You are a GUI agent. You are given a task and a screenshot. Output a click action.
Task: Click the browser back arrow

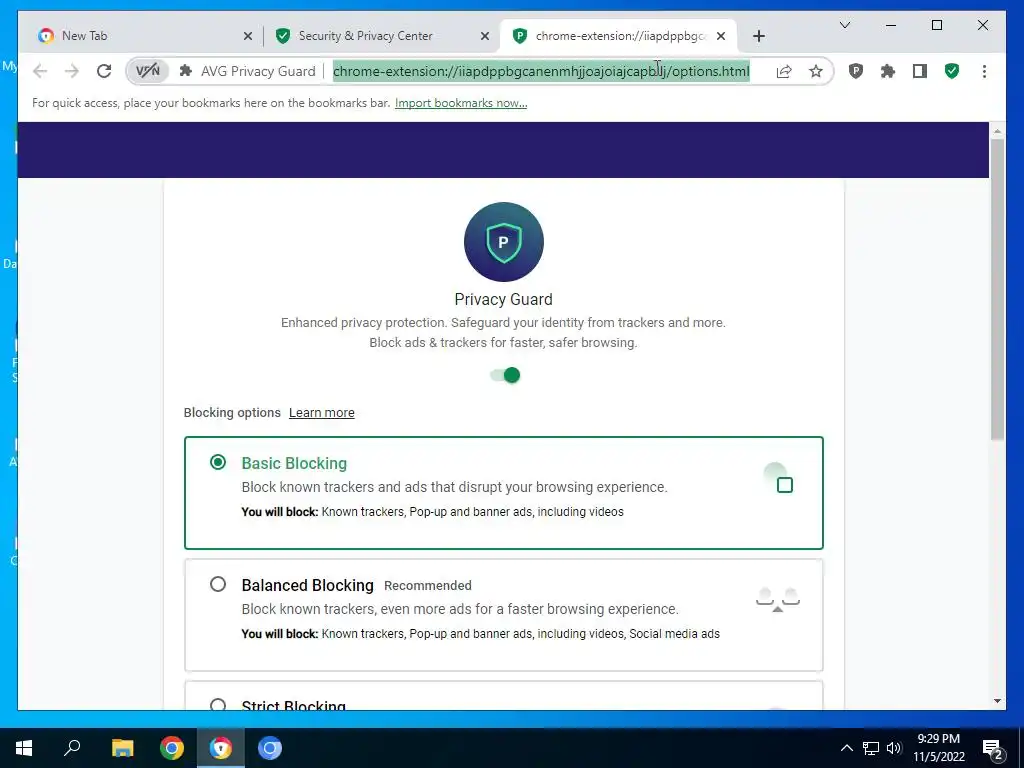40,71
